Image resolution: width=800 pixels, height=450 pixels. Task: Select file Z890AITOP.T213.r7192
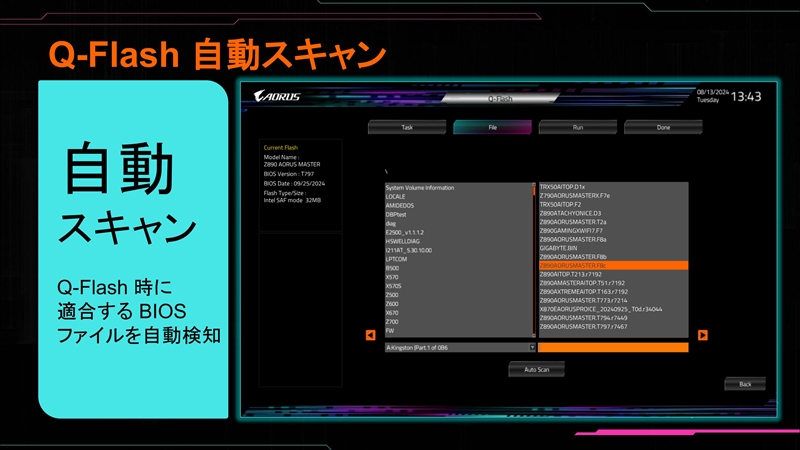pos(570,274)
